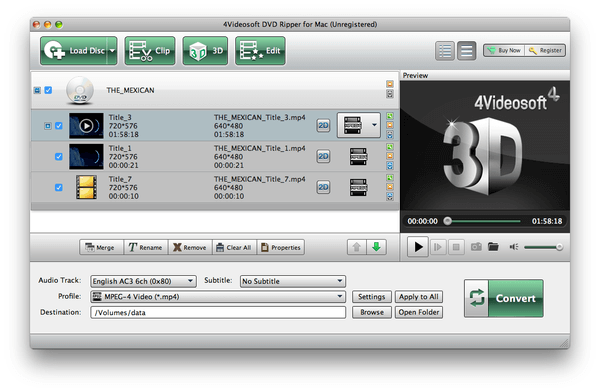Click the Merge button
This screenshot has width=600, height=392.
pos(101,247)
